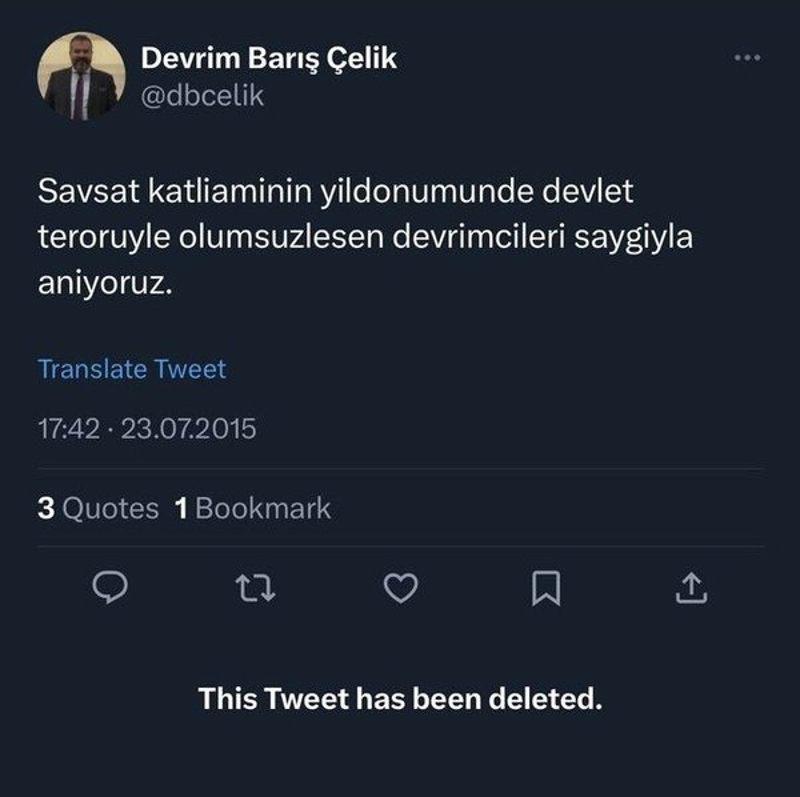
Task: Click the 23.07.2015 date in the timestamp
Action: 189,429
